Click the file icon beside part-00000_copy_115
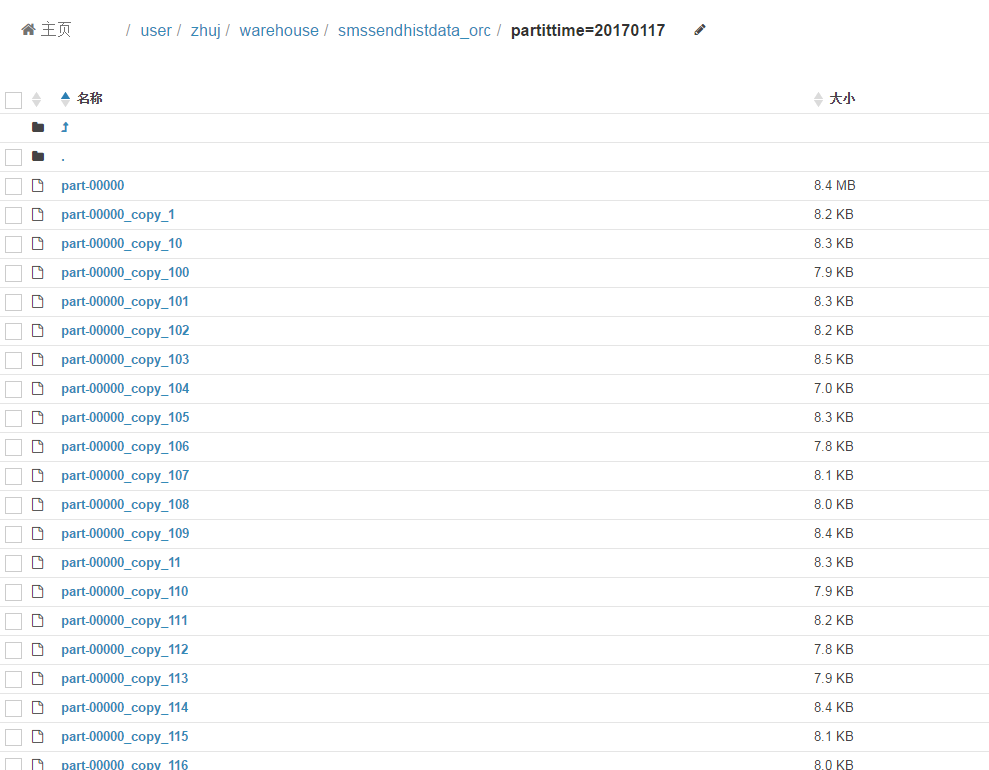The width and height of the screenshot is (989, 770). point(38,737)
